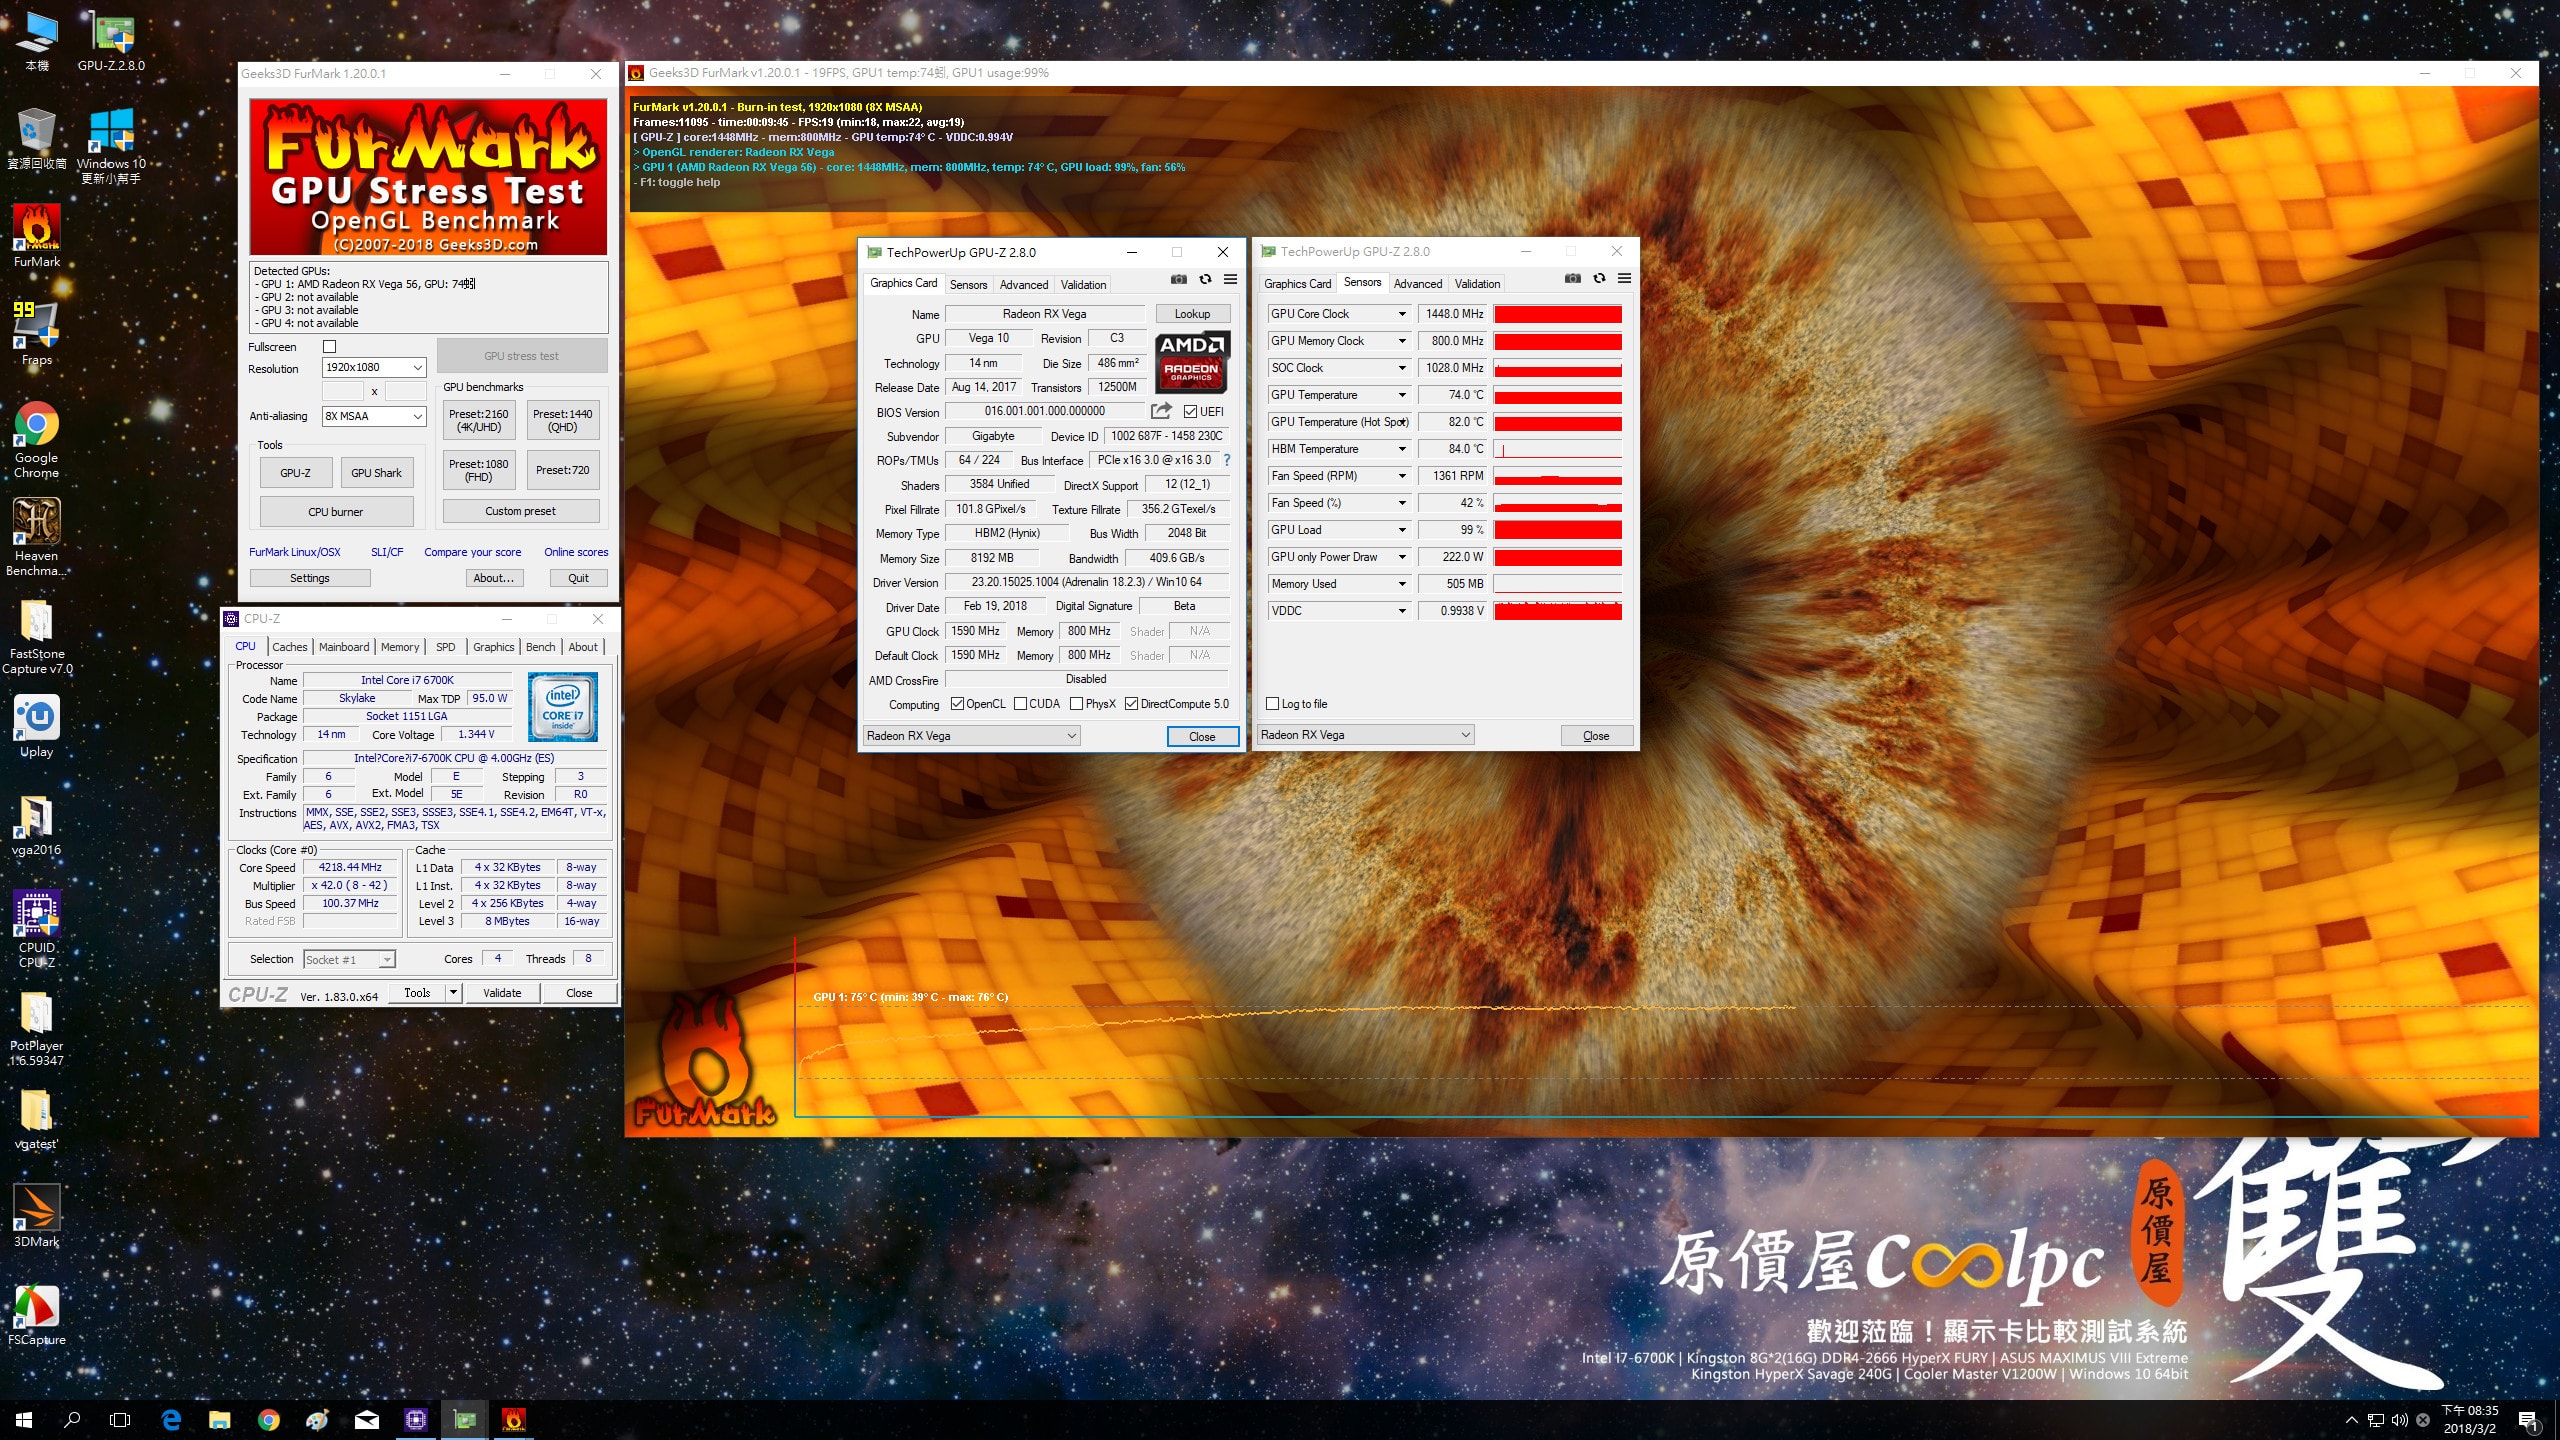Open the Recycle Bin desktop icon

point(36,140)
